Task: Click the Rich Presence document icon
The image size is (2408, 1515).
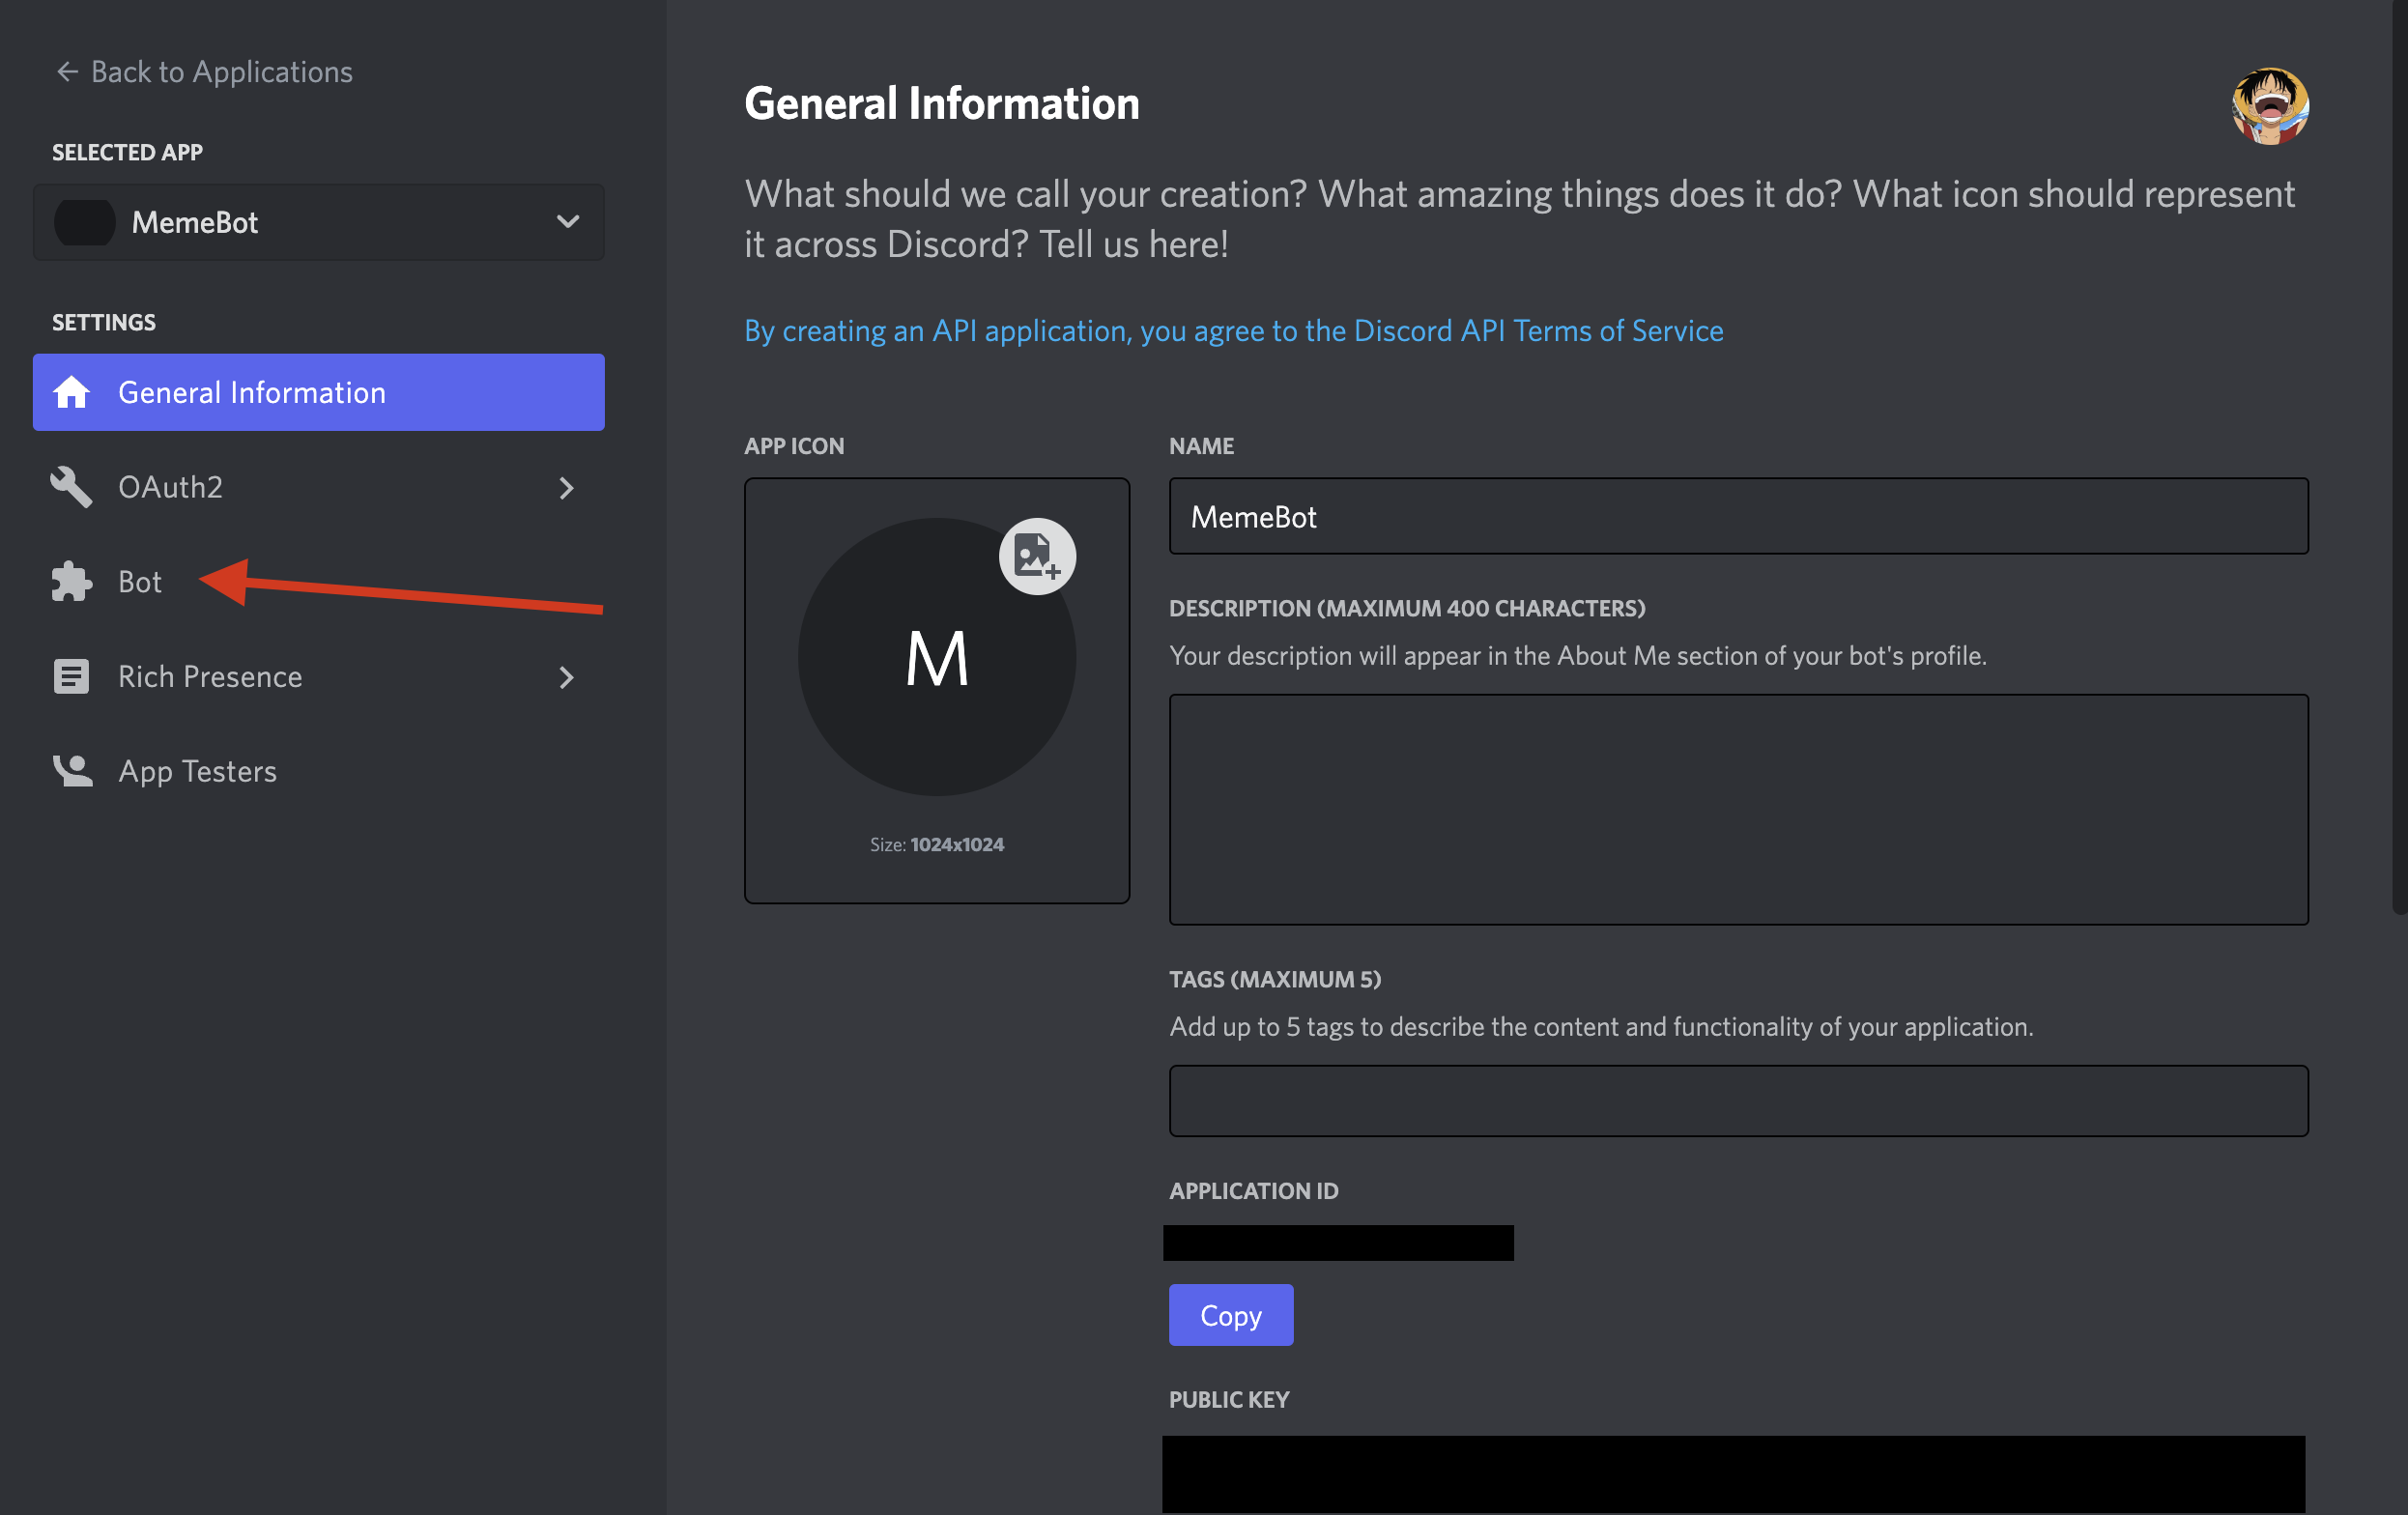Action: 71,677
